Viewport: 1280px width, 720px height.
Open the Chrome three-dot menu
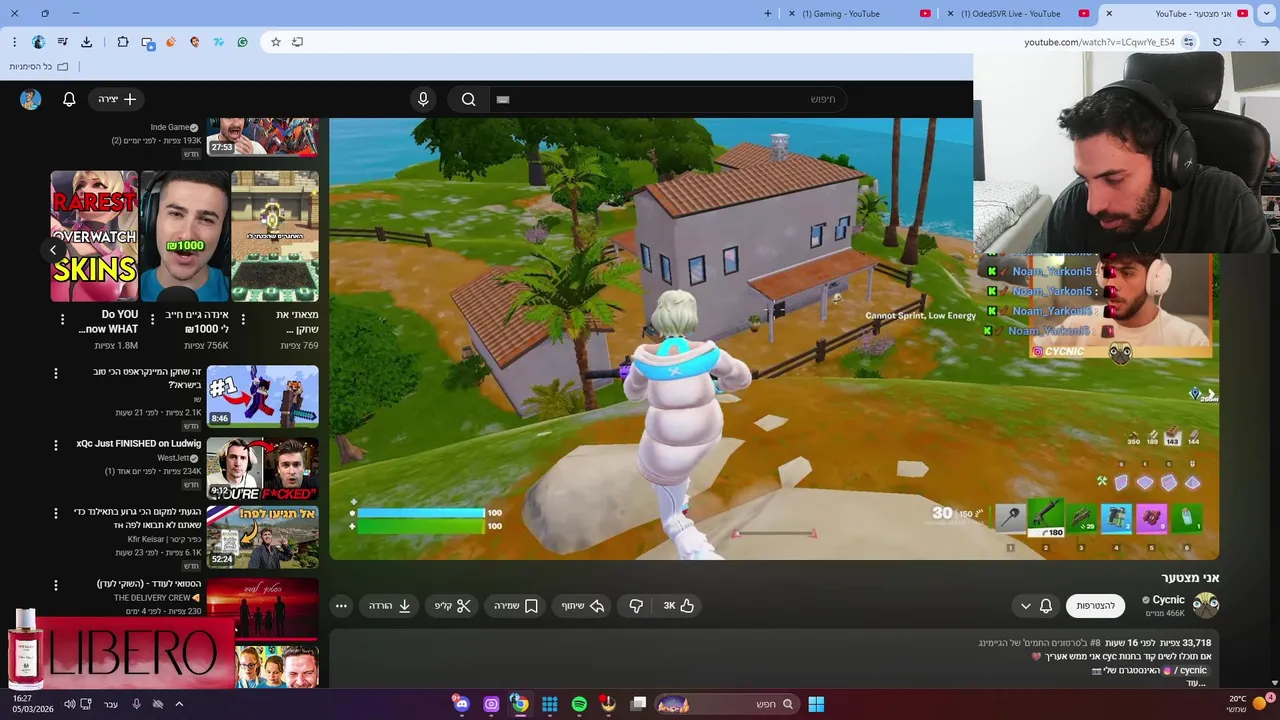(14, 42)
